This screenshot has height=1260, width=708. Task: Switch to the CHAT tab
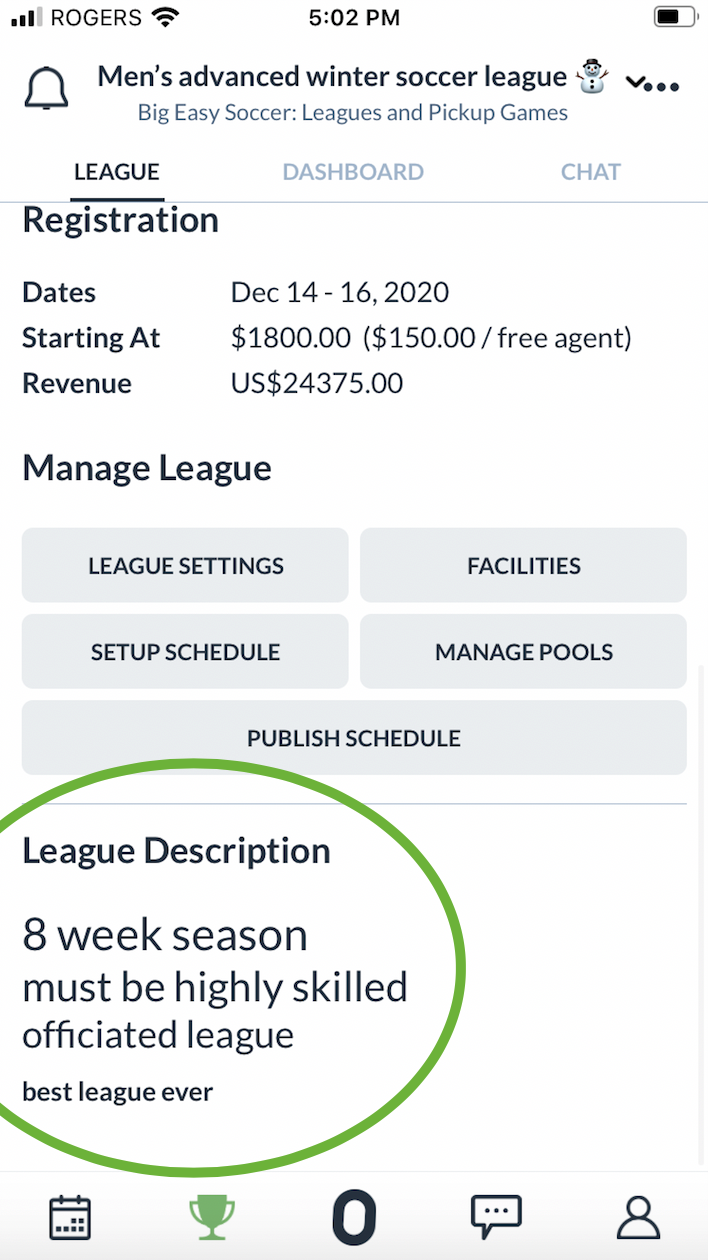(x=590, y=172)
